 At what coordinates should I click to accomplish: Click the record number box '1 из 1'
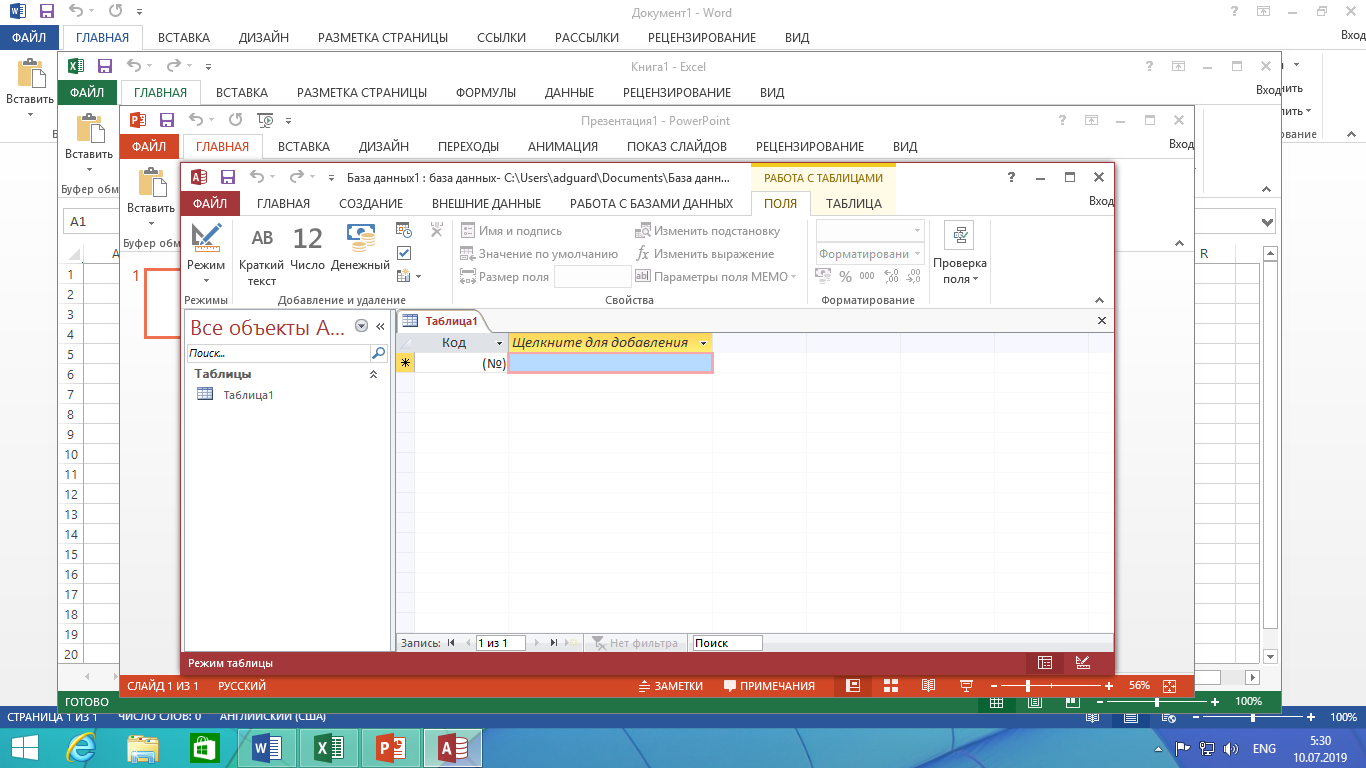tap(500, 643)
